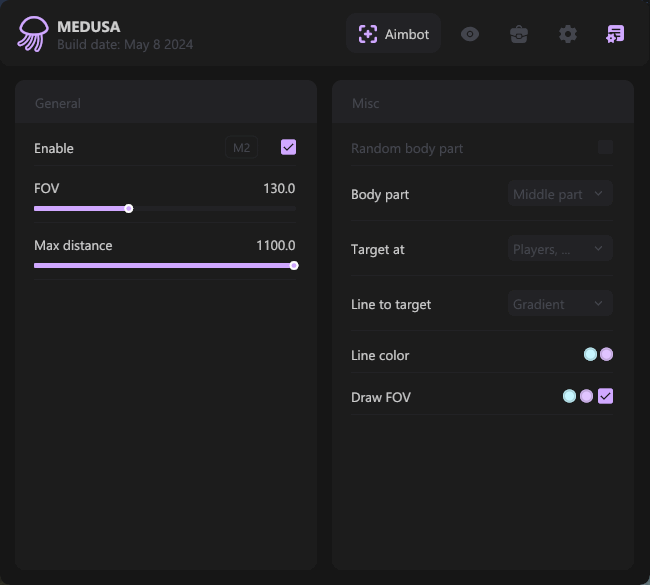Click the Max distance slider handle
Image resolution: width=650 pixels, height=585 pixels.
(294, 266)
